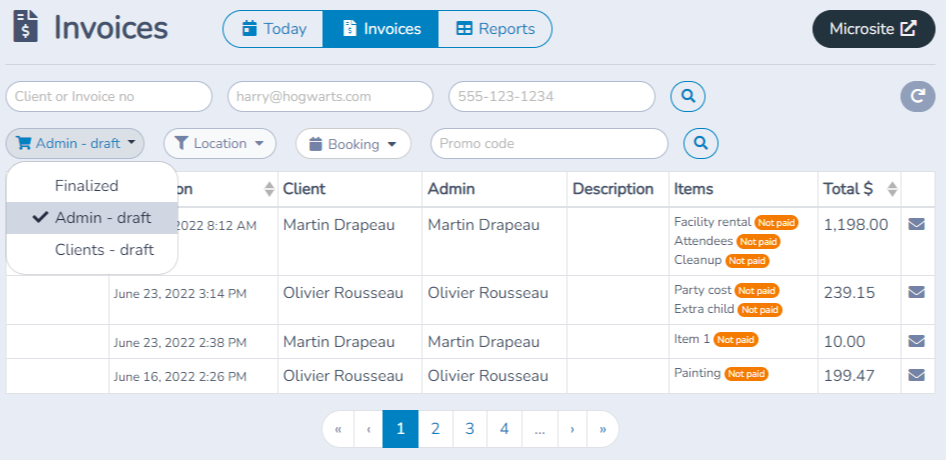This screenshot has height=460, width=947.
Task: Go to first page with « button
Action: 338,429
